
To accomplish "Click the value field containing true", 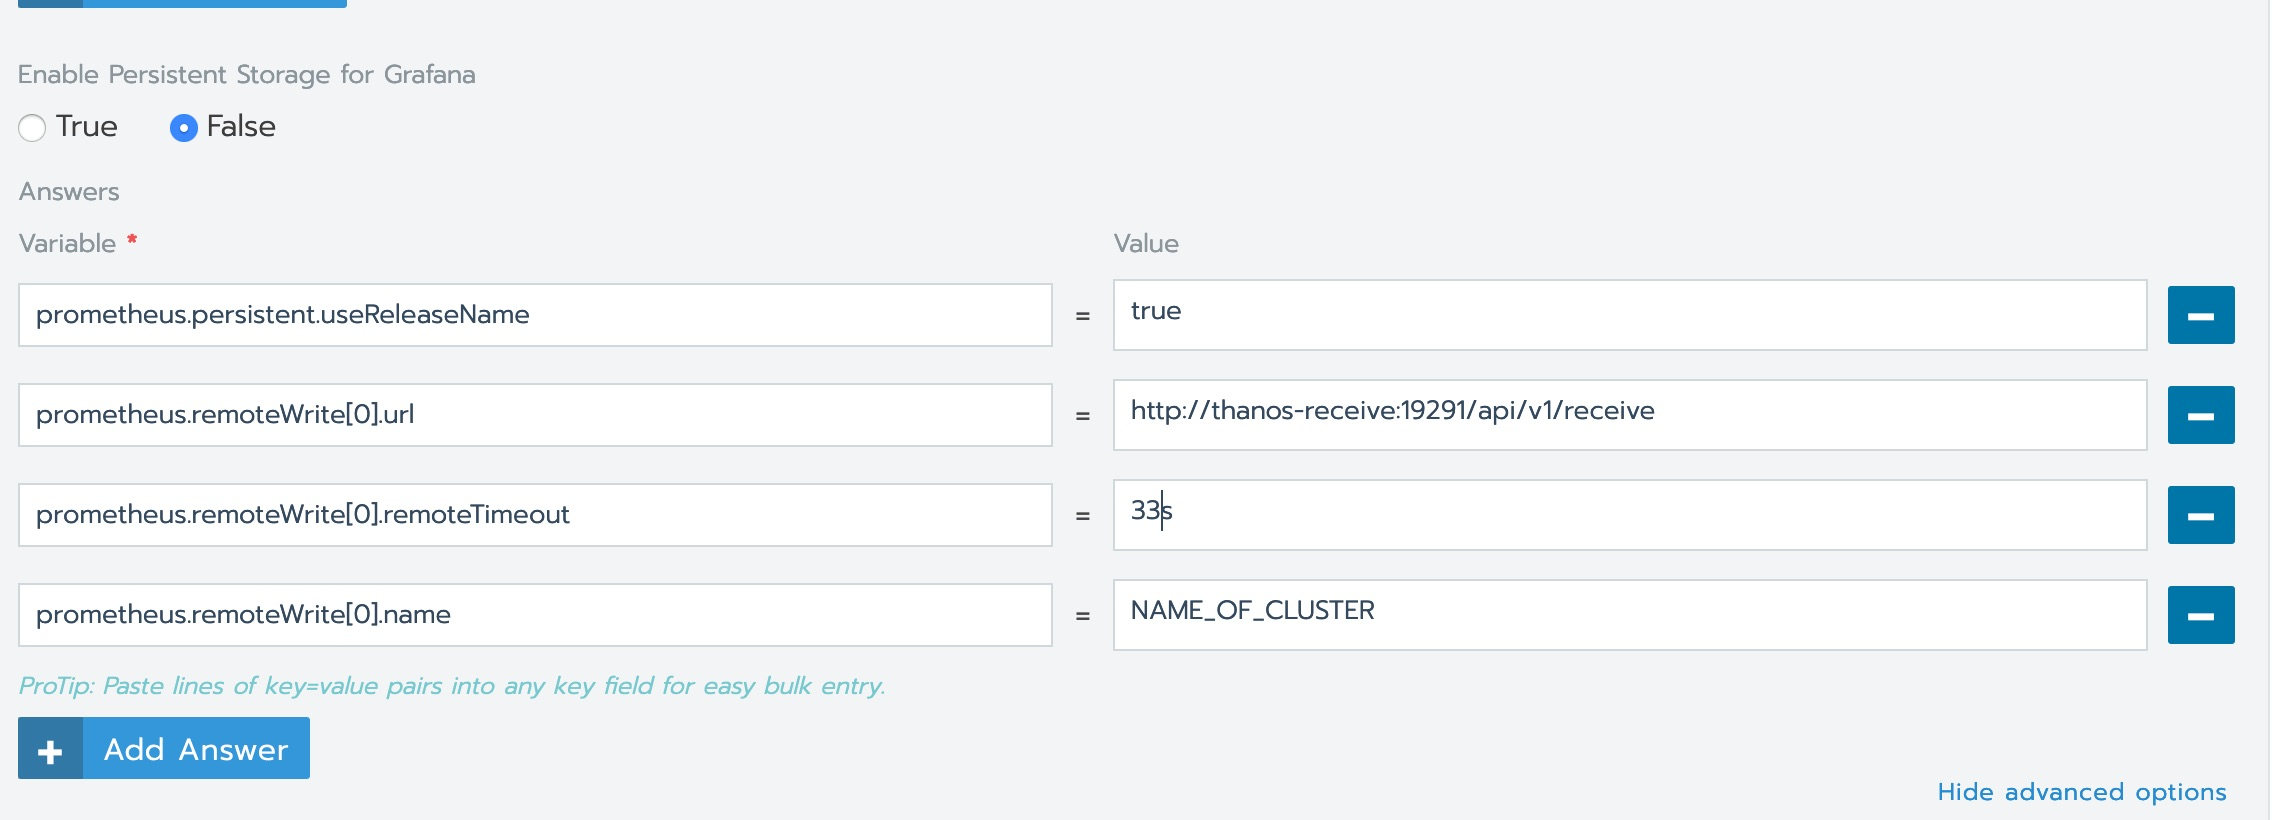I will click(1629, 315).
